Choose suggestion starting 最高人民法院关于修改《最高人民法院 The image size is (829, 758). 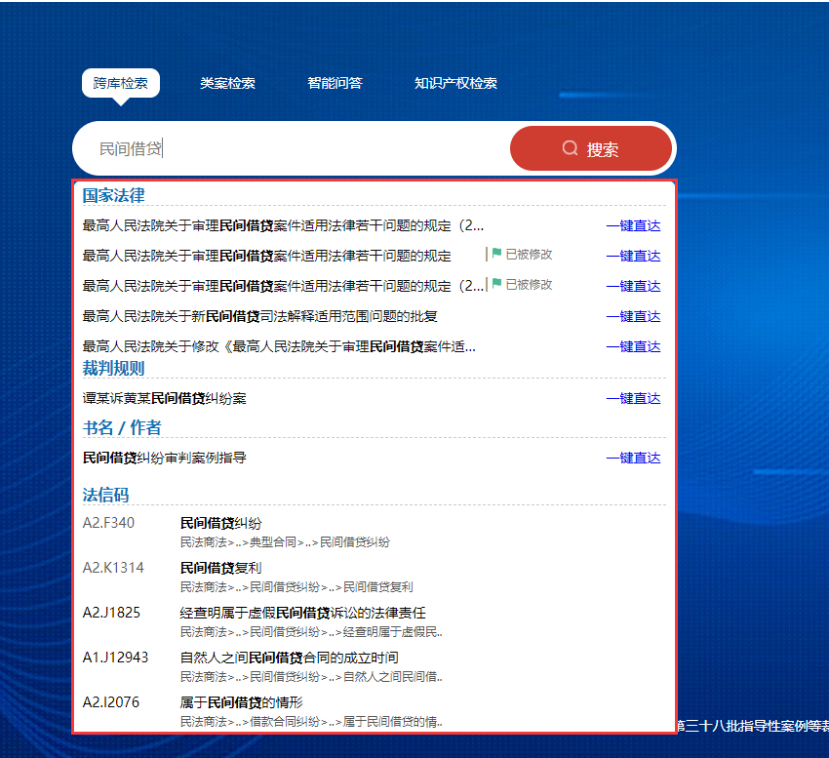tap(279, 346)
